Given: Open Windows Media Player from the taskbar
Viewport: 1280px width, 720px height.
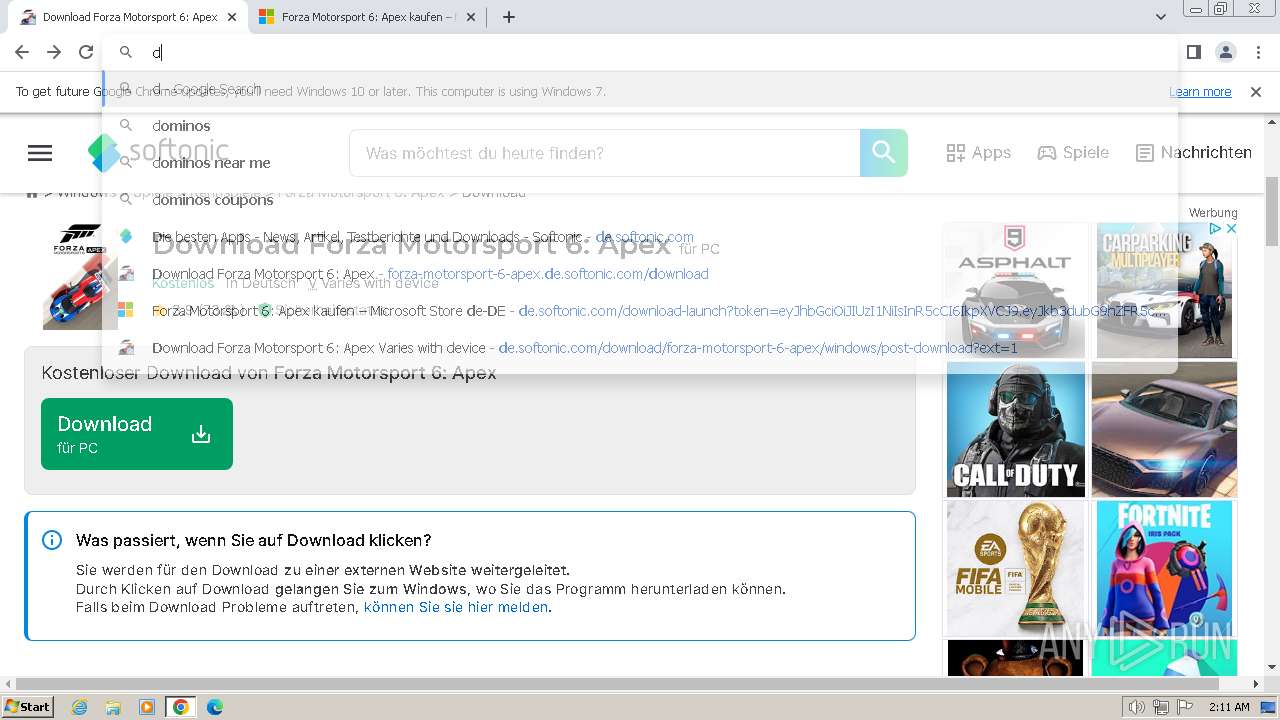Looking at the screenshot, I should tap(146, 707).
